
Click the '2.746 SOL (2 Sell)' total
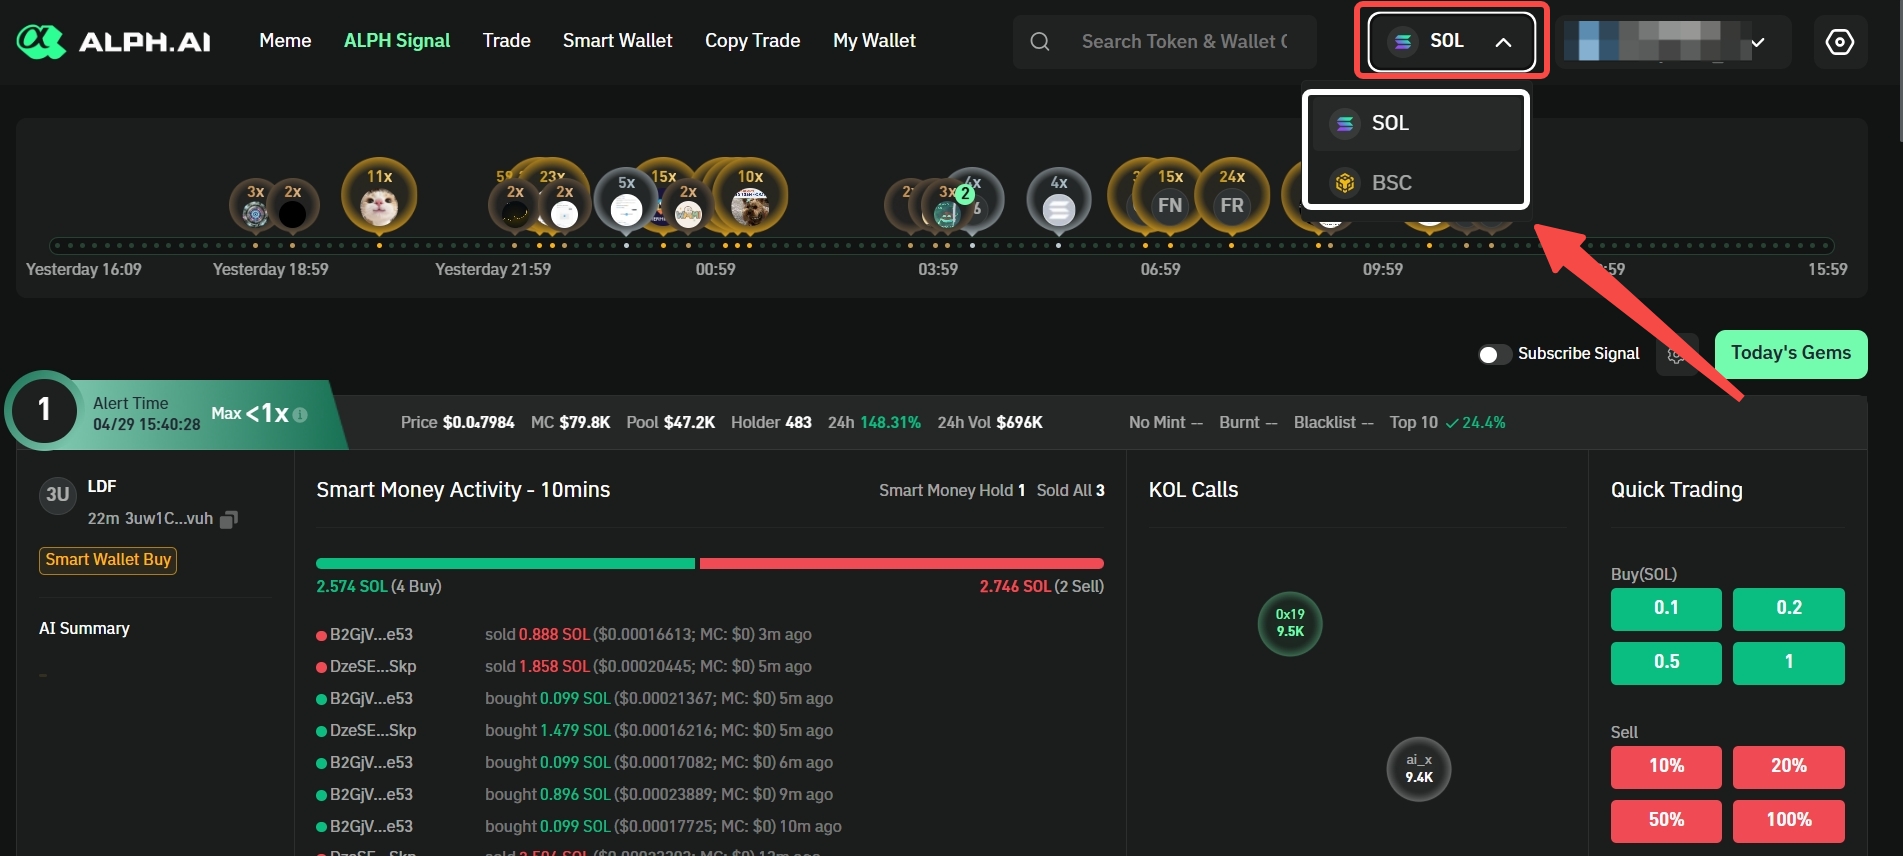[x=1042, y=587]
